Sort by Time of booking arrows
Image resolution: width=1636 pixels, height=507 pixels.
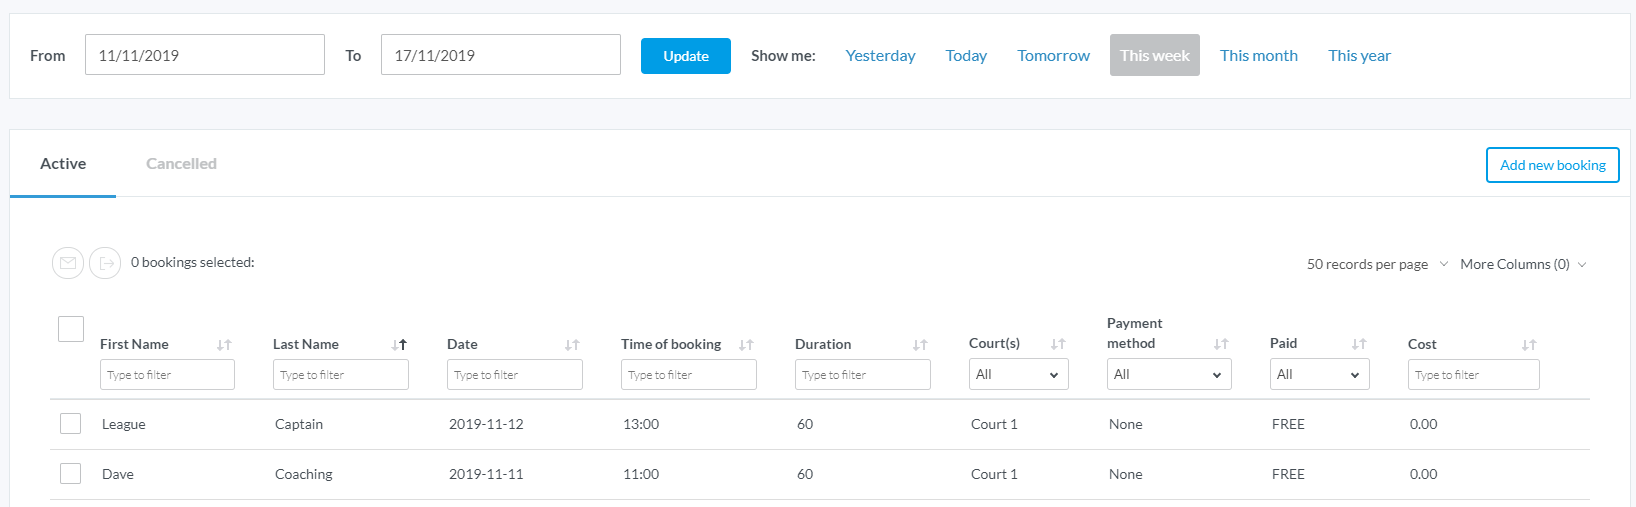coord(746,345)
